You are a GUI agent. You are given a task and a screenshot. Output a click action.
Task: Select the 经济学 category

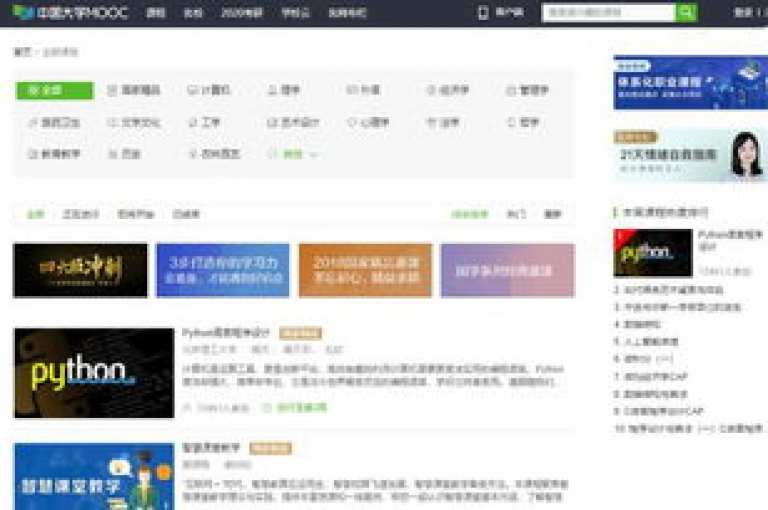click(448, 90)
